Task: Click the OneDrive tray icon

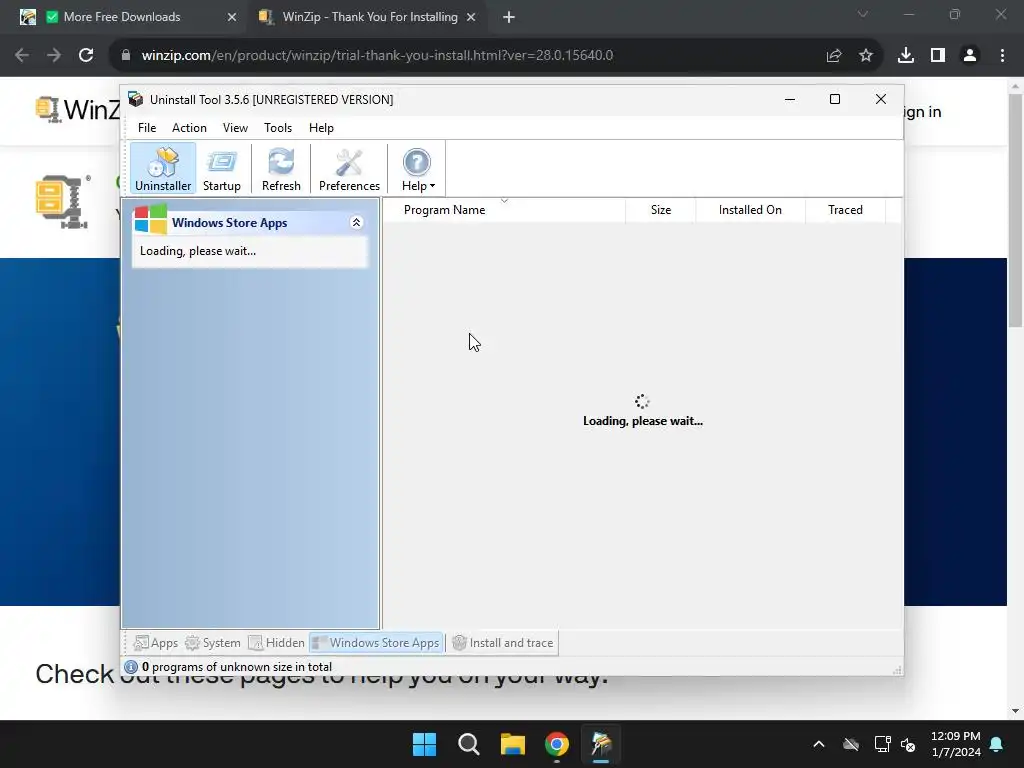Action: [850, 744]
